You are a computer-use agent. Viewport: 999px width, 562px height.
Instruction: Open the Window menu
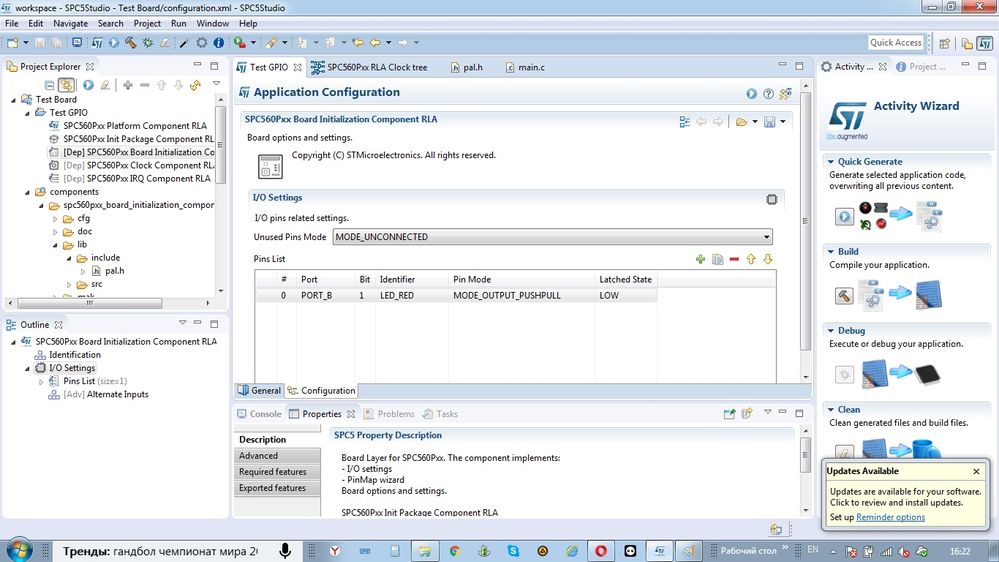[x=212, y=24]
